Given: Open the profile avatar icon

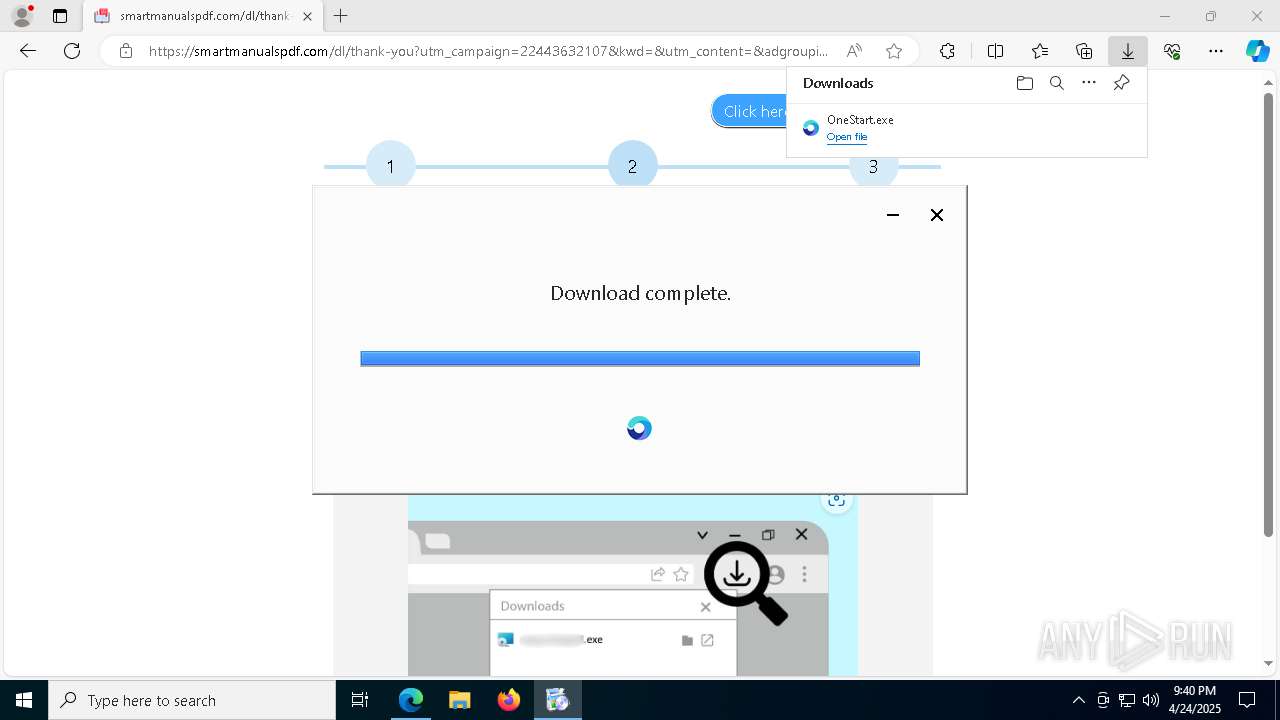Looking at the screenshot, I should 22,16.
